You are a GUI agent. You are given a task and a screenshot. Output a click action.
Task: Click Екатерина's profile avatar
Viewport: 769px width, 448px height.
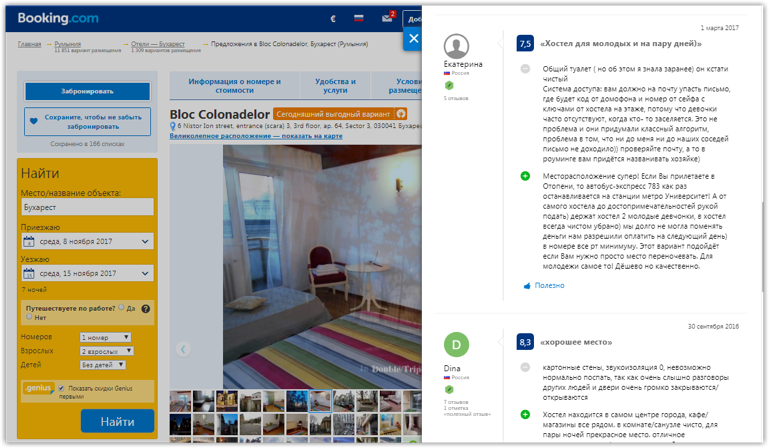[x=456, y=46]
